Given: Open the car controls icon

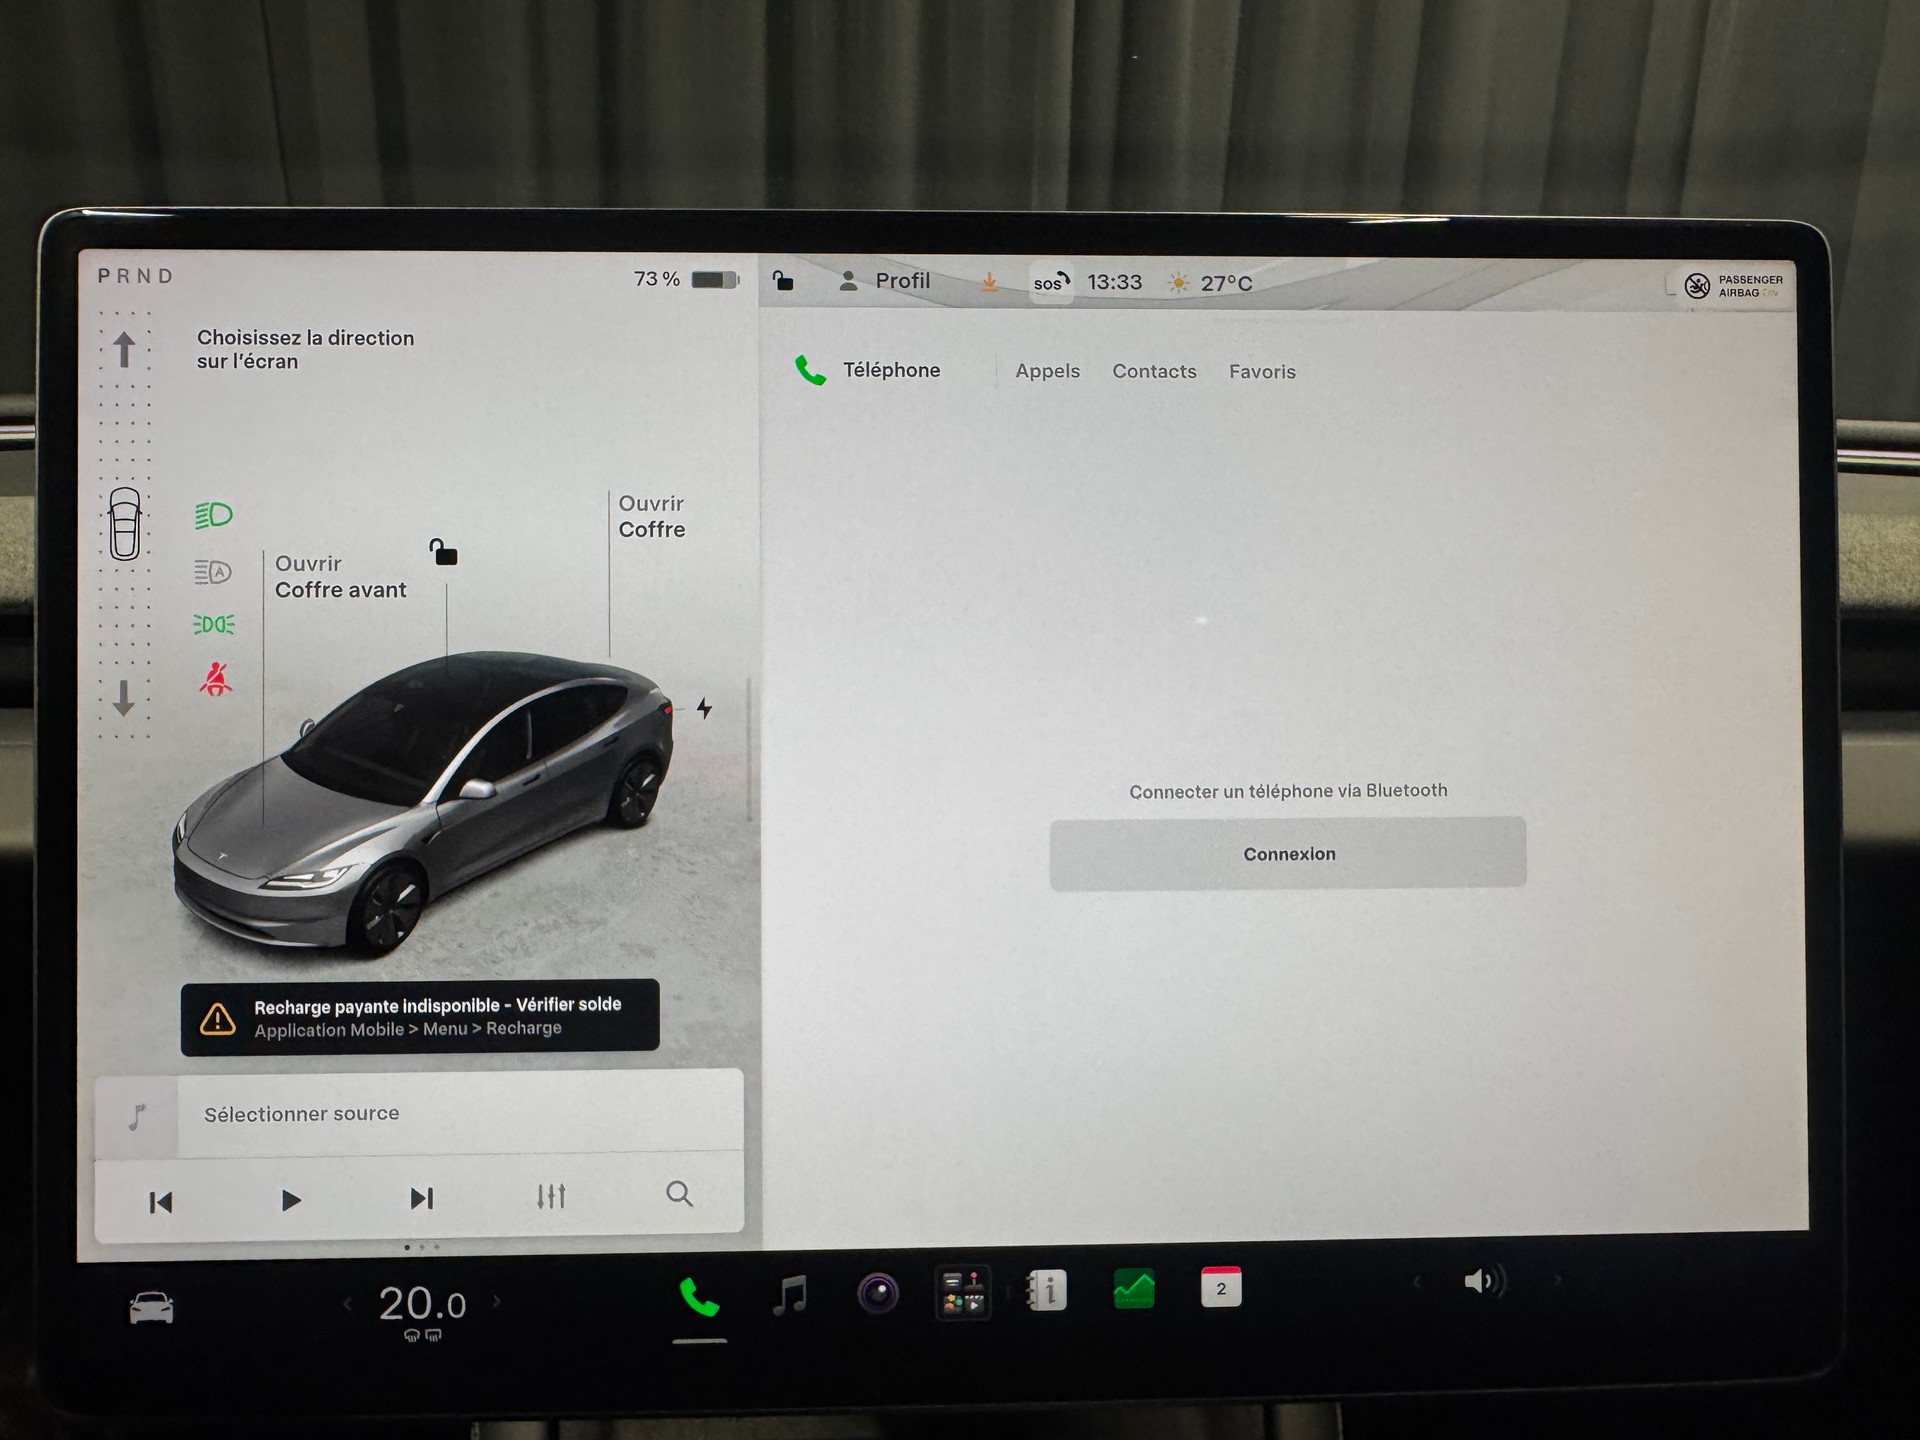Looking at the screenshot, I should [x=151, y=1308].
